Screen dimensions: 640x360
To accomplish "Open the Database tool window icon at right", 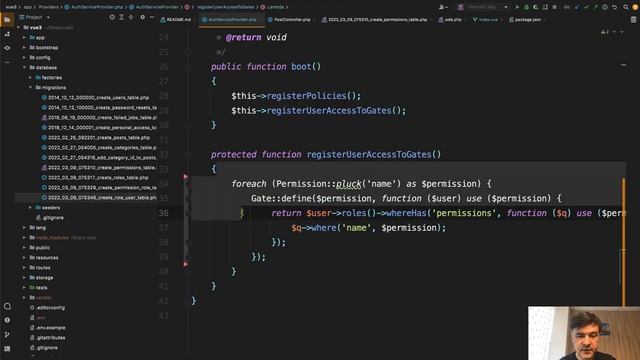I will click(633, 20).
